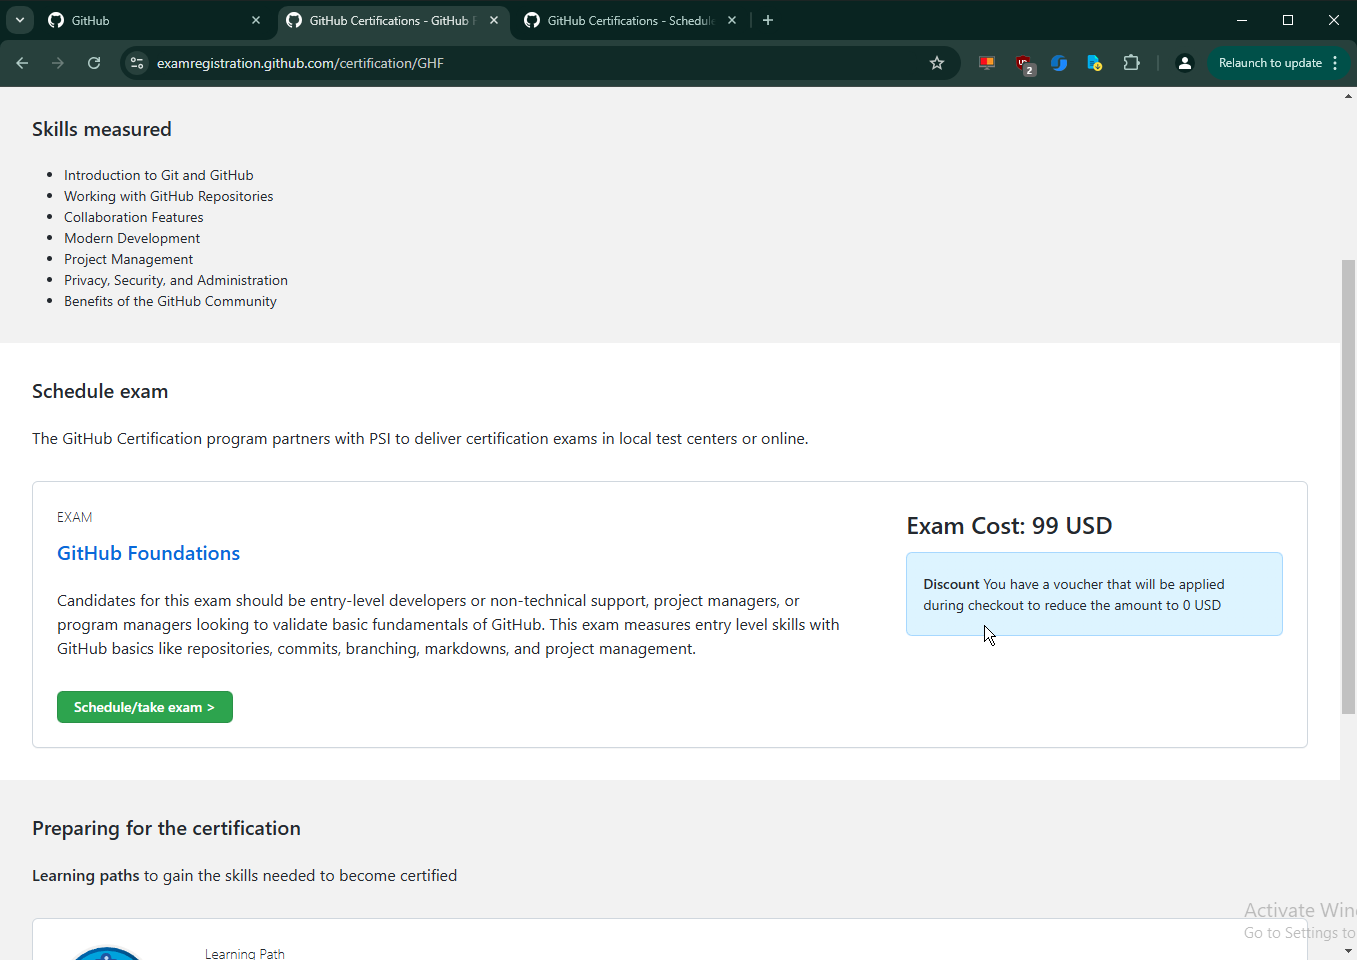
Task: Click the scrollbar up arrow
Action: click(x=1348, y=96)
